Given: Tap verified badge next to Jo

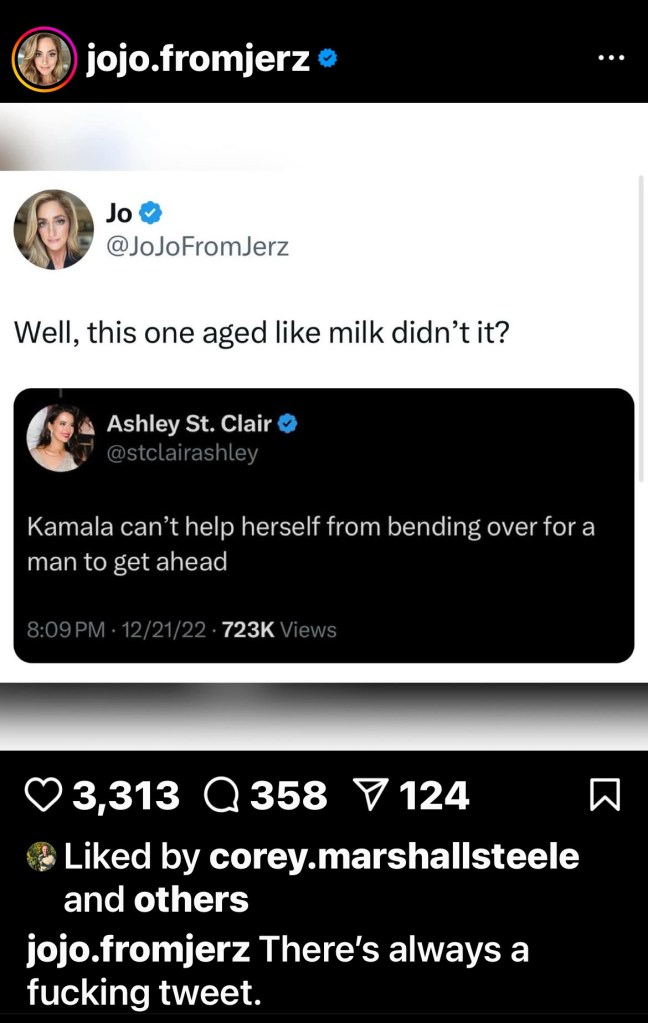Looking at the screenshot, I should 151,212.
